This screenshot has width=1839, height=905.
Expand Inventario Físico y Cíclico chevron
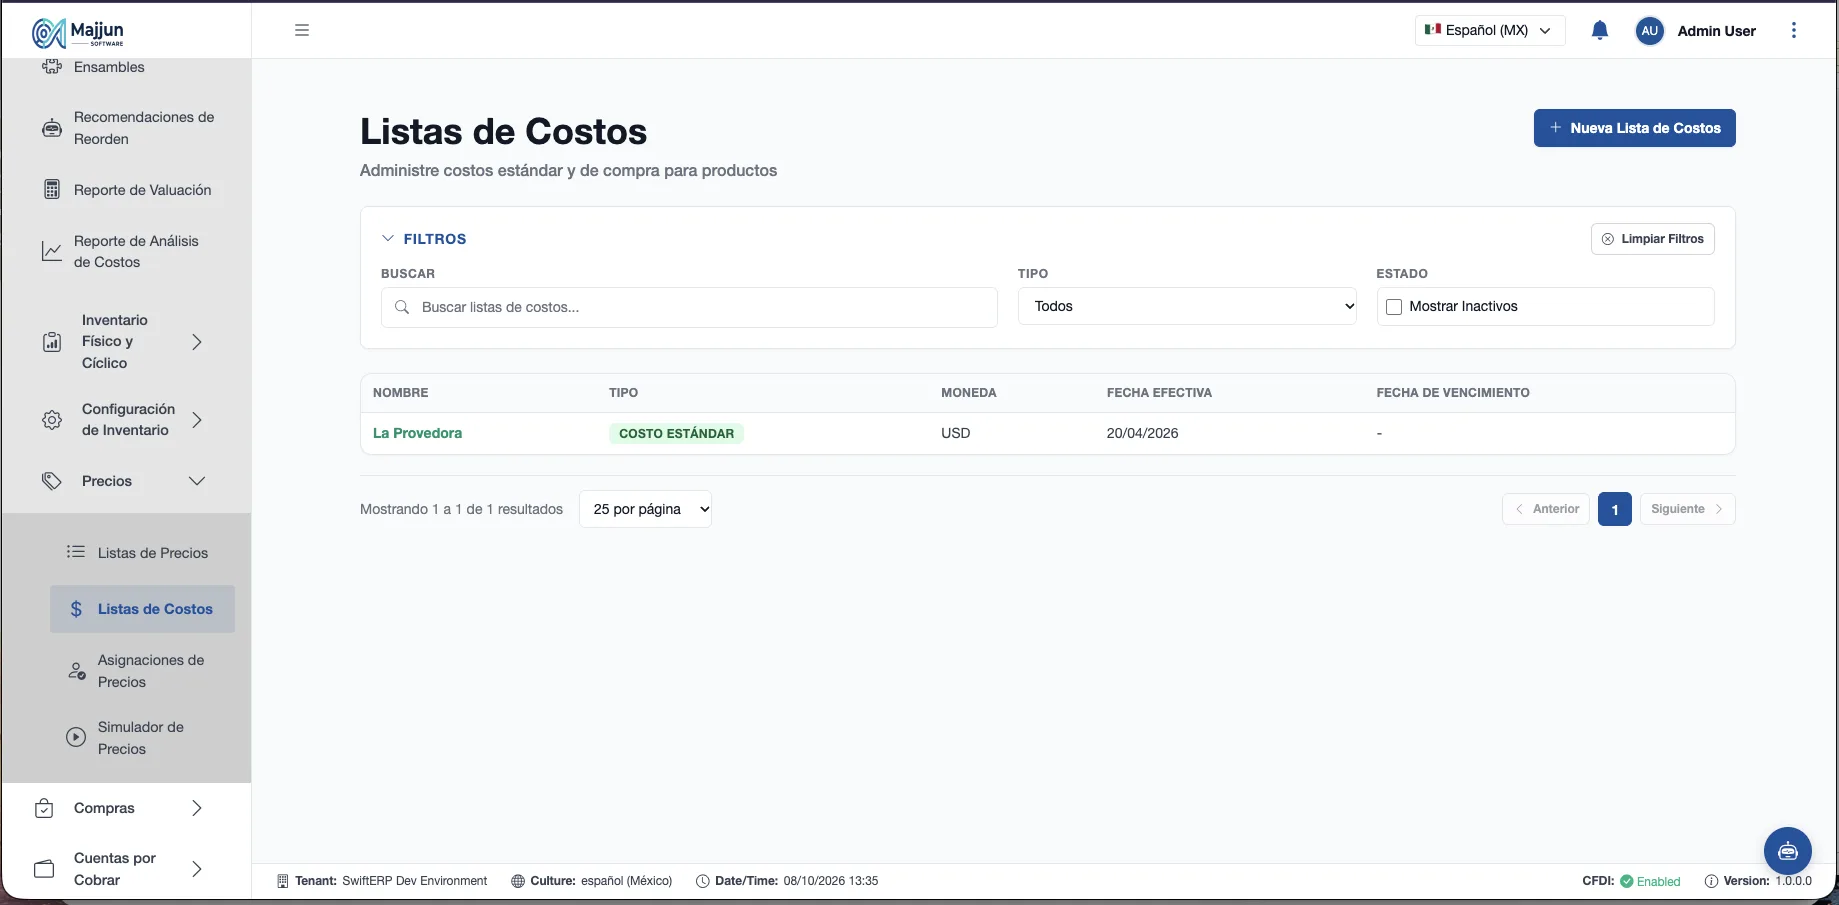(197, 342)
